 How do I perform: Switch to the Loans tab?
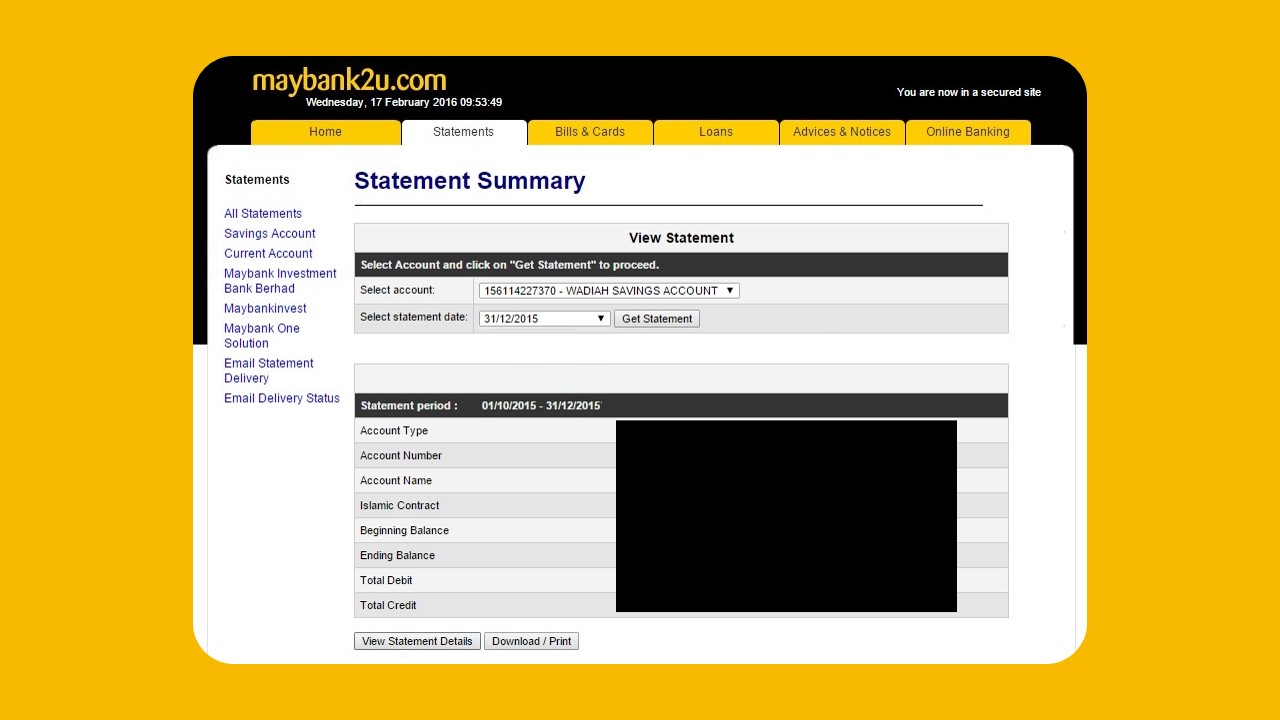tap(716, 132)
